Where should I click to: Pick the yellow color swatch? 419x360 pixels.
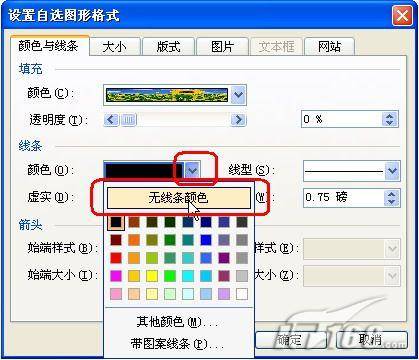pyautogui.click(x=152, y=276)
